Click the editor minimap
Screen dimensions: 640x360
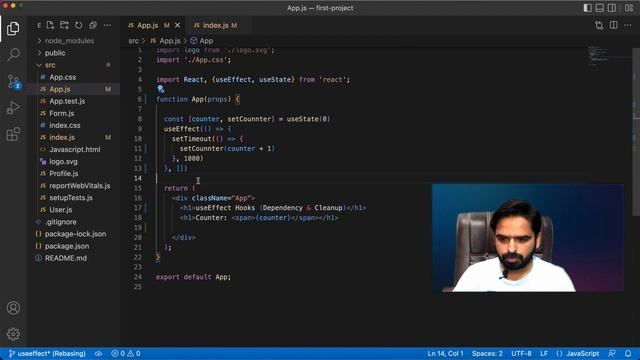point(609,57)
